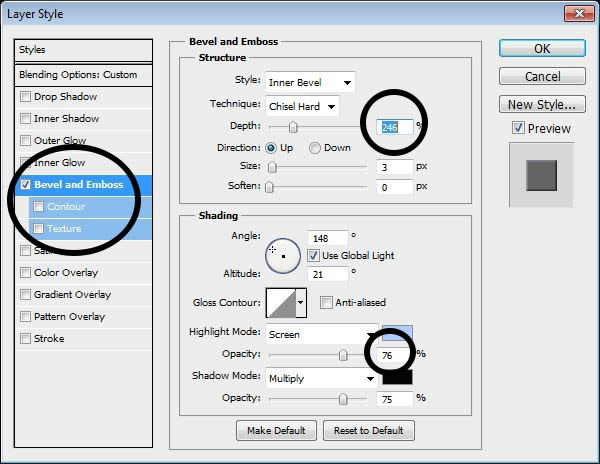Toggle the Use Global Light checkbox
The height and width of the screenshot is (464, 600).
tap(313, 256)
